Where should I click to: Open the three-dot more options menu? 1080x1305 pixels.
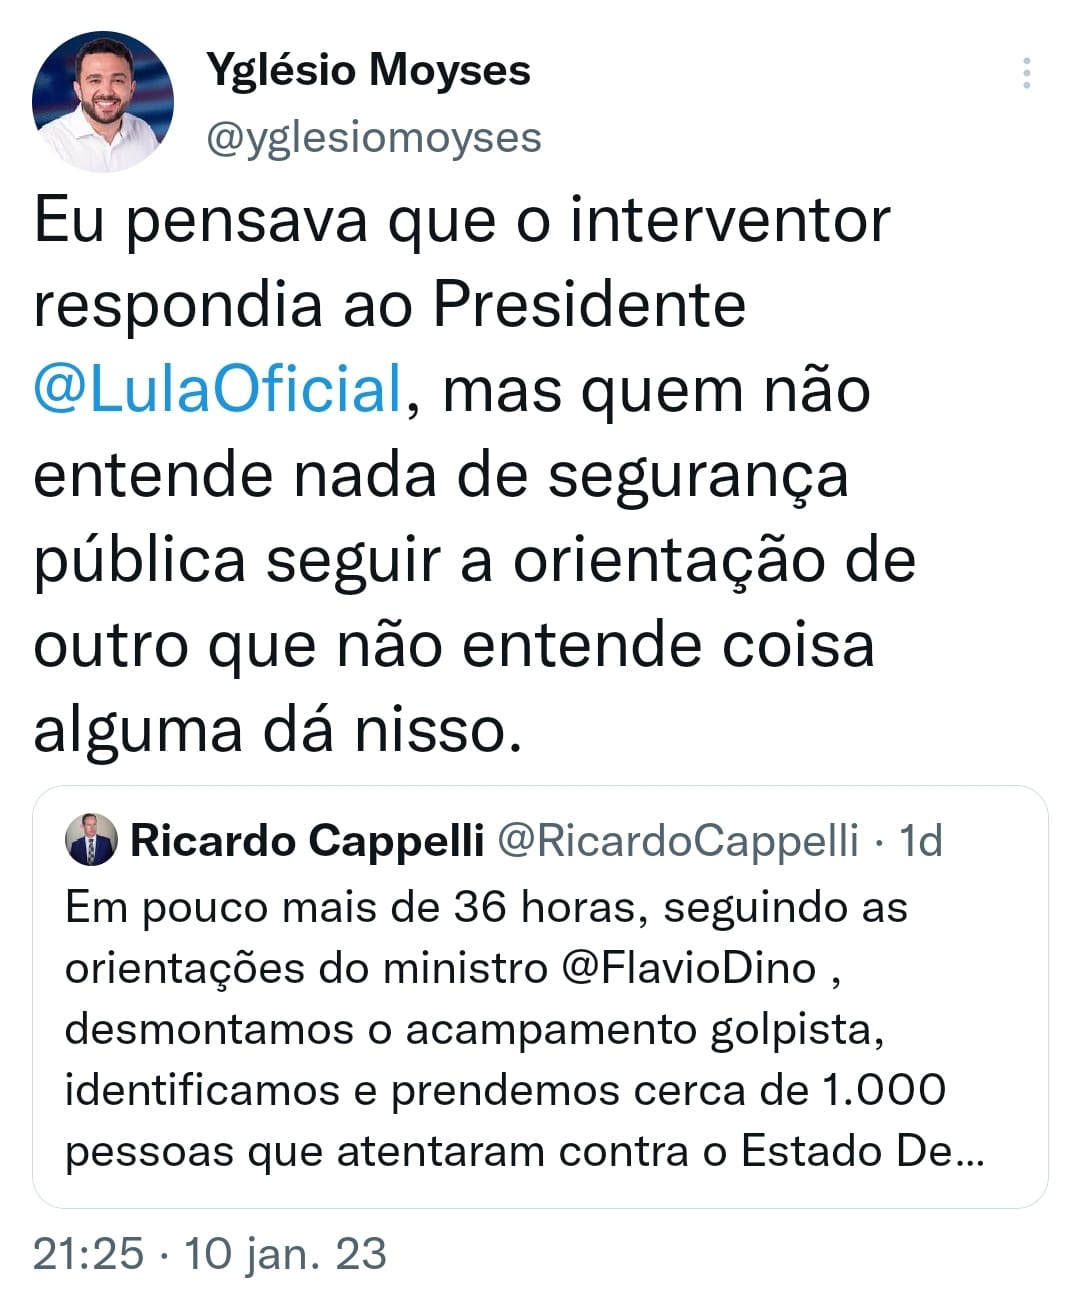click(1026, 74)
